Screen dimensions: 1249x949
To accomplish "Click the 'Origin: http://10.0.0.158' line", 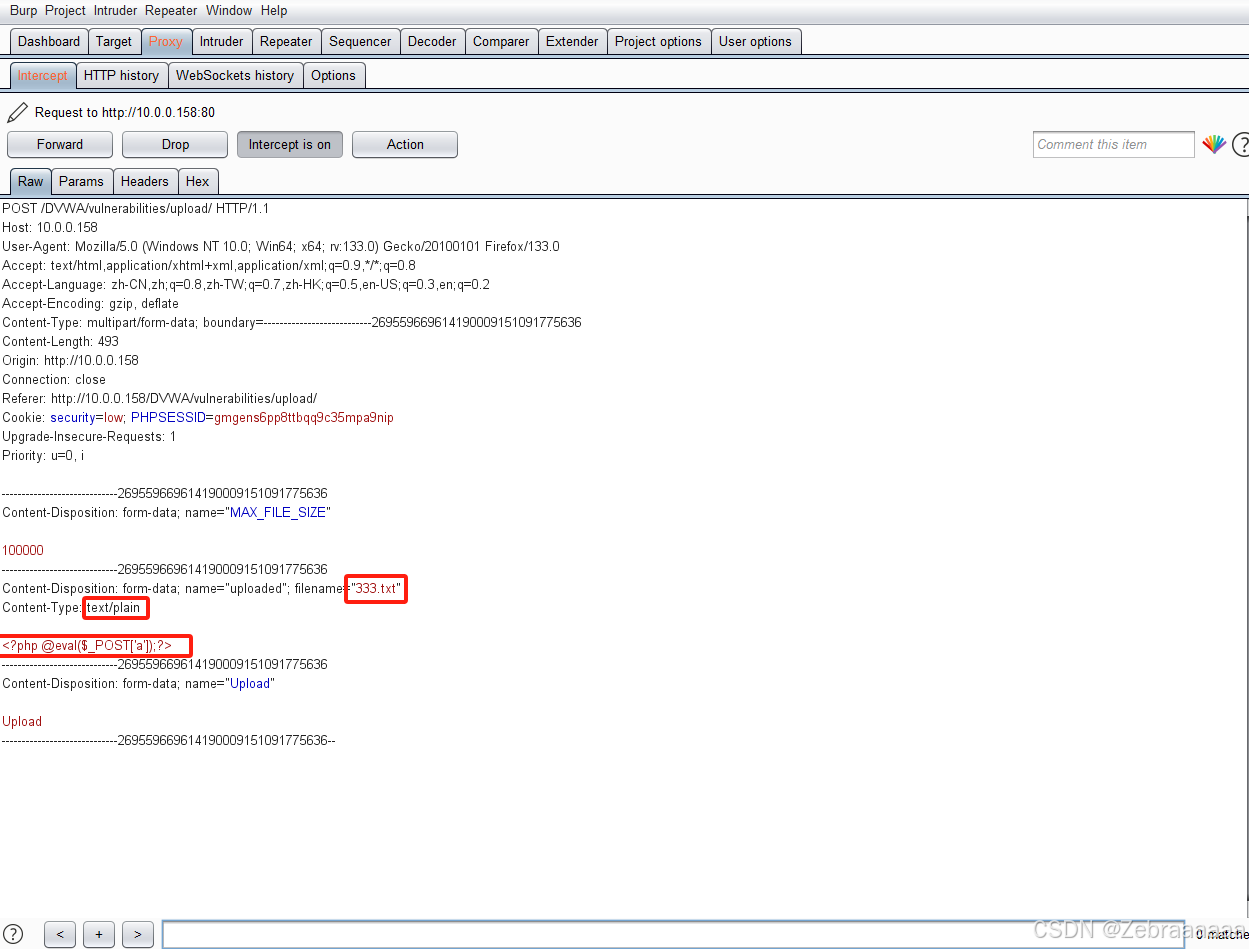I will (70, 360).
